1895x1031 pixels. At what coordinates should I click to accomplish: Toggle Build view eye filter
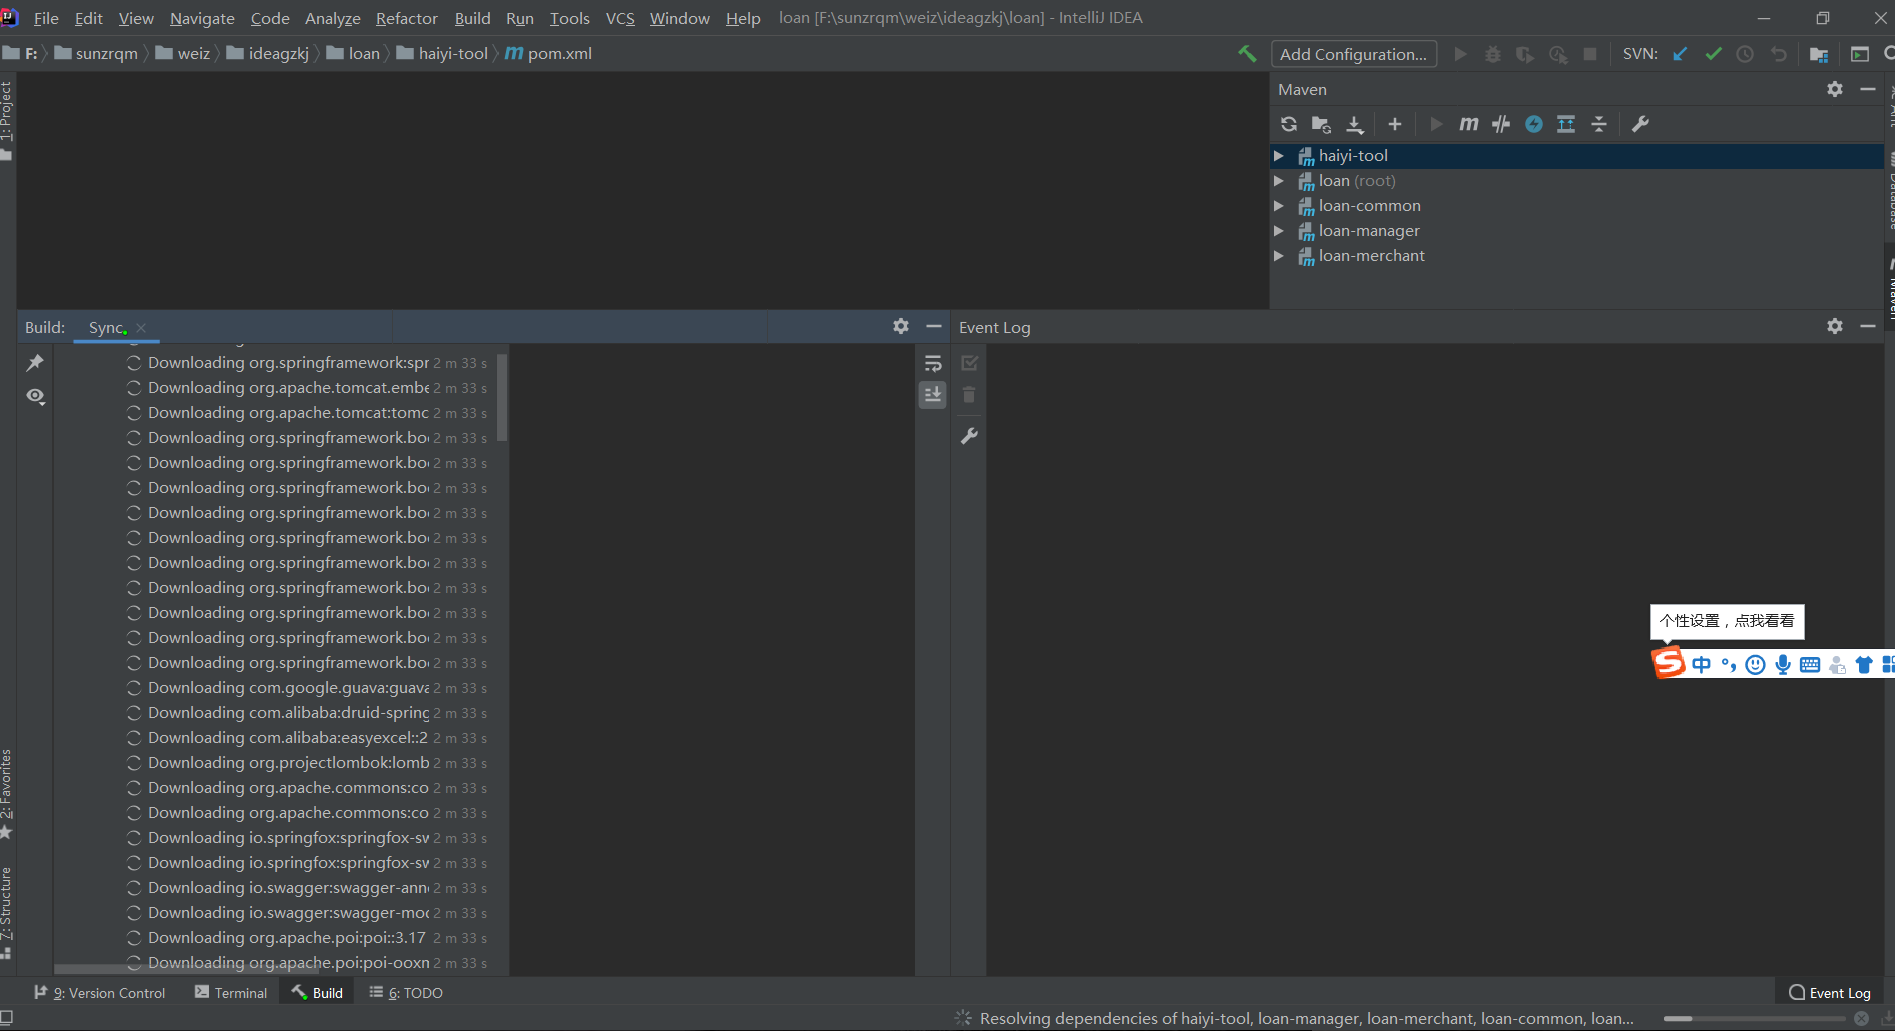pyautogui.click(x=35, y=396)
